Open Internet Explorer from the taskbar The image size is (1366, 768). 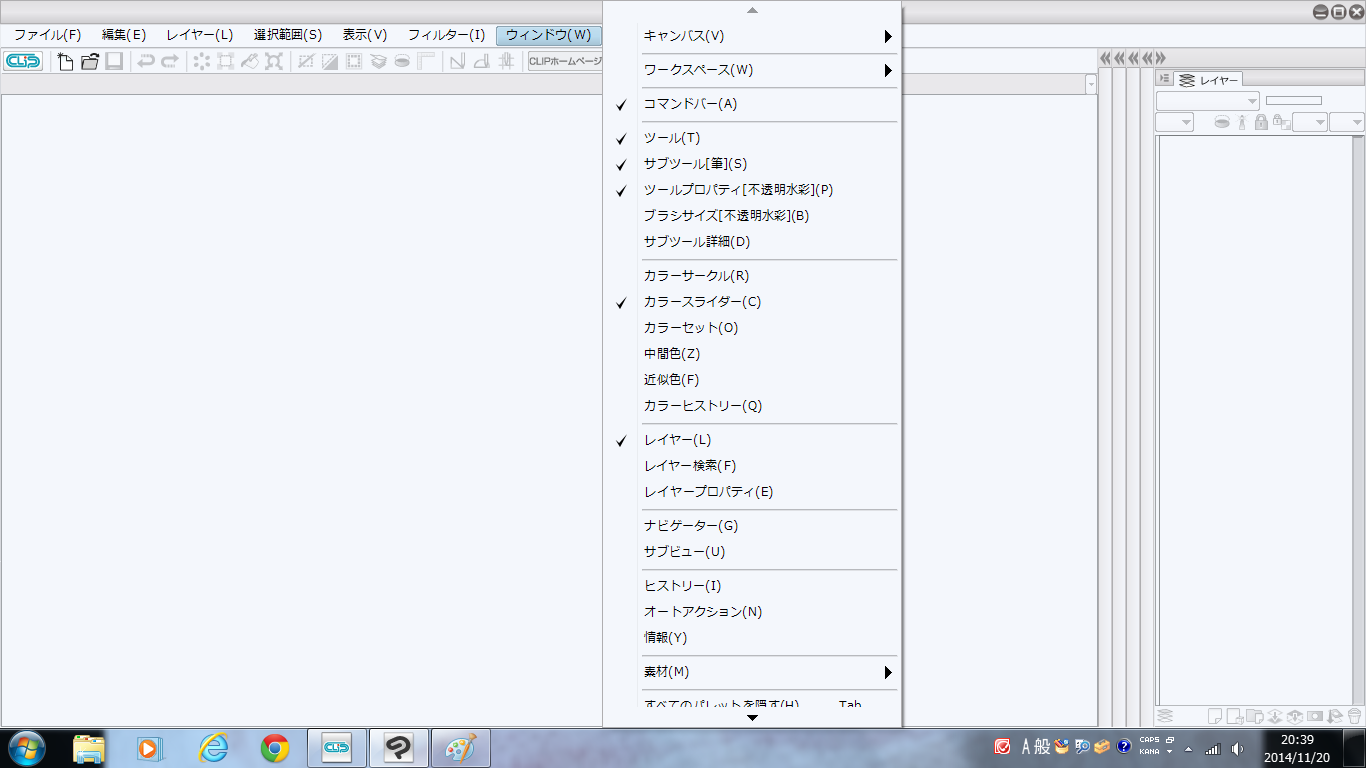pos(213,747)
